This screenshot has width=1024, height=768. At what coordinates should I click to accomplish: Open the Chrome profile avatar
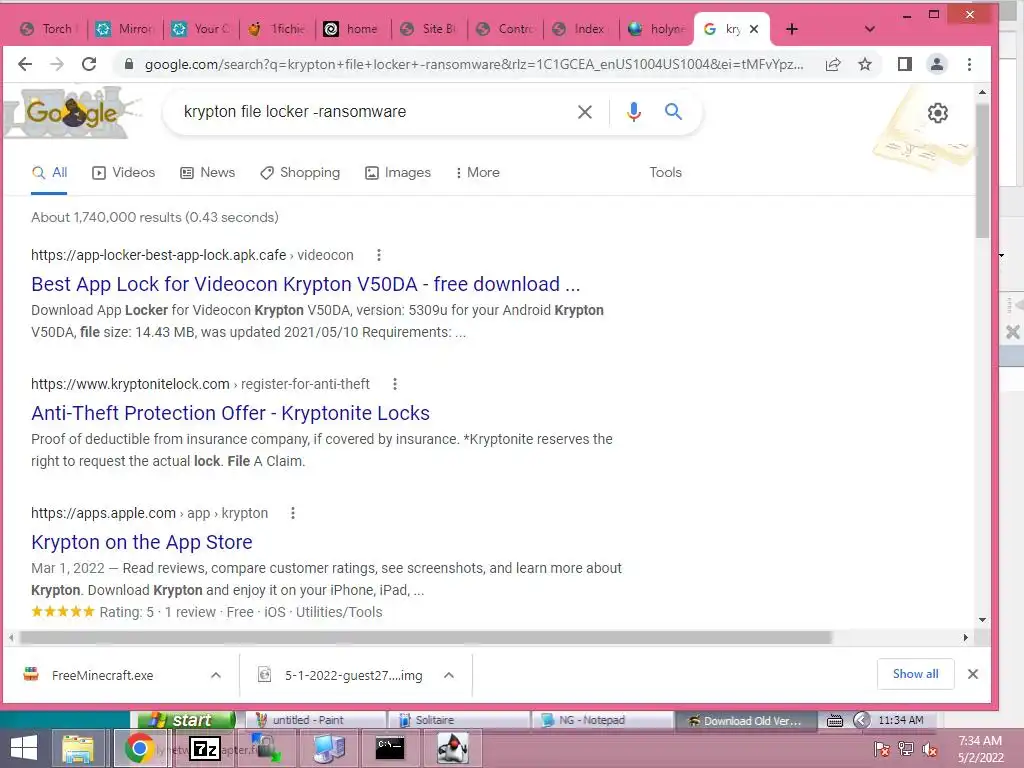(936, 64)
